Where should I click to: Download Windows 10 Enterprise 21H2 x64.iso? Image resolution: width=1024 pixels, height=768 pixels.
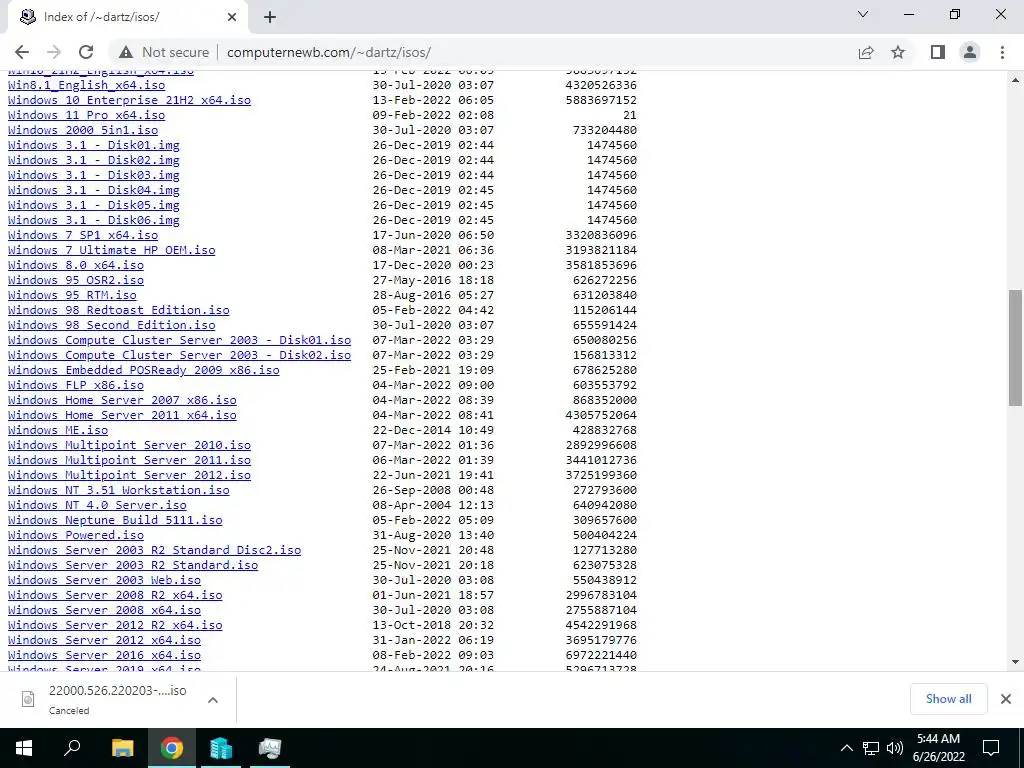point(129,100)
